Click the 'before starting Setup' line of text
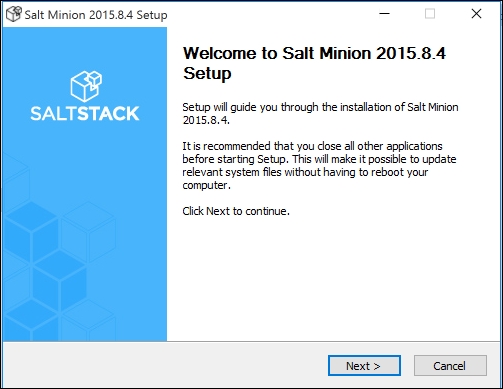The height and width of the screenshot is (389, 503). coord(319,159)
